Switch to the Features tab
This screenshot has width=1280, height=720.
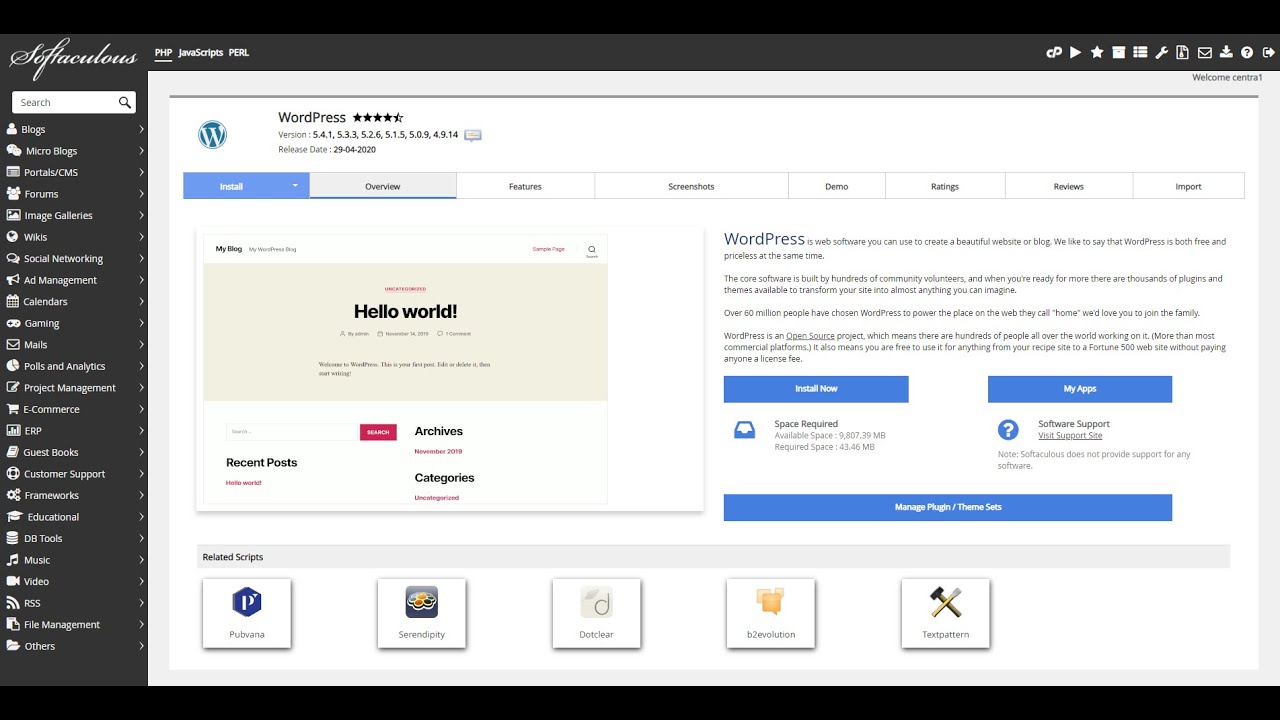pyautogui.click(x=525, y=186)
